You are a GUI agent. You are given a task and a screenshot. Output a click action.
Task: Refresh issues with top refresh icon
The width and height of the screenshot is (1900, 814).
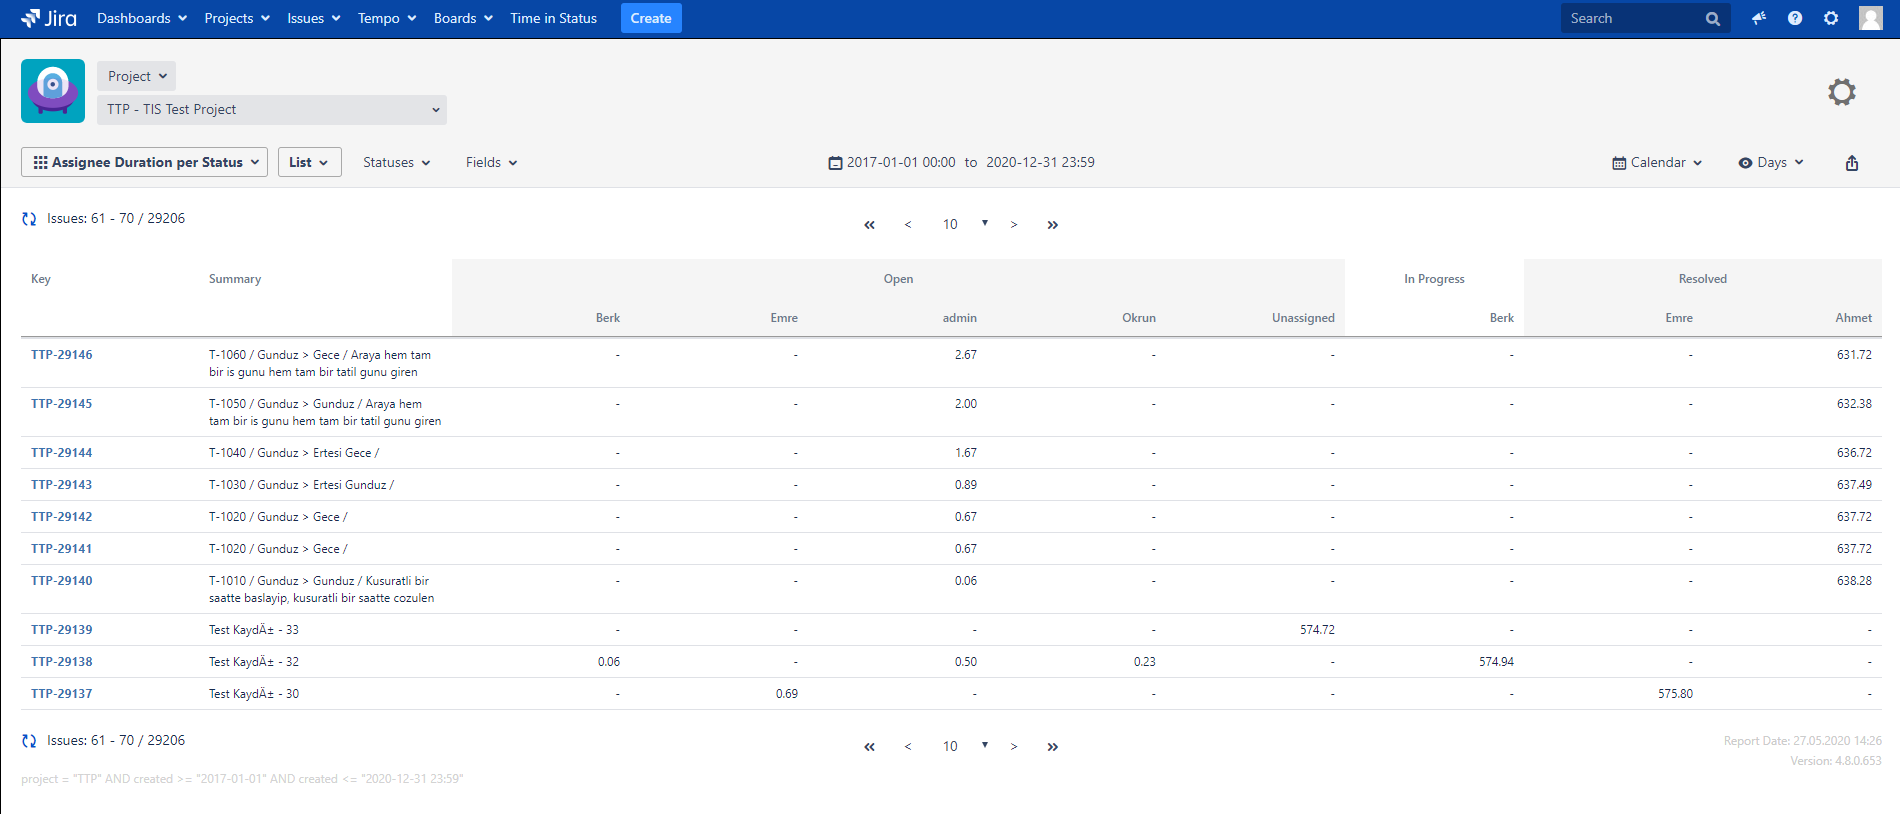(29, 219)
